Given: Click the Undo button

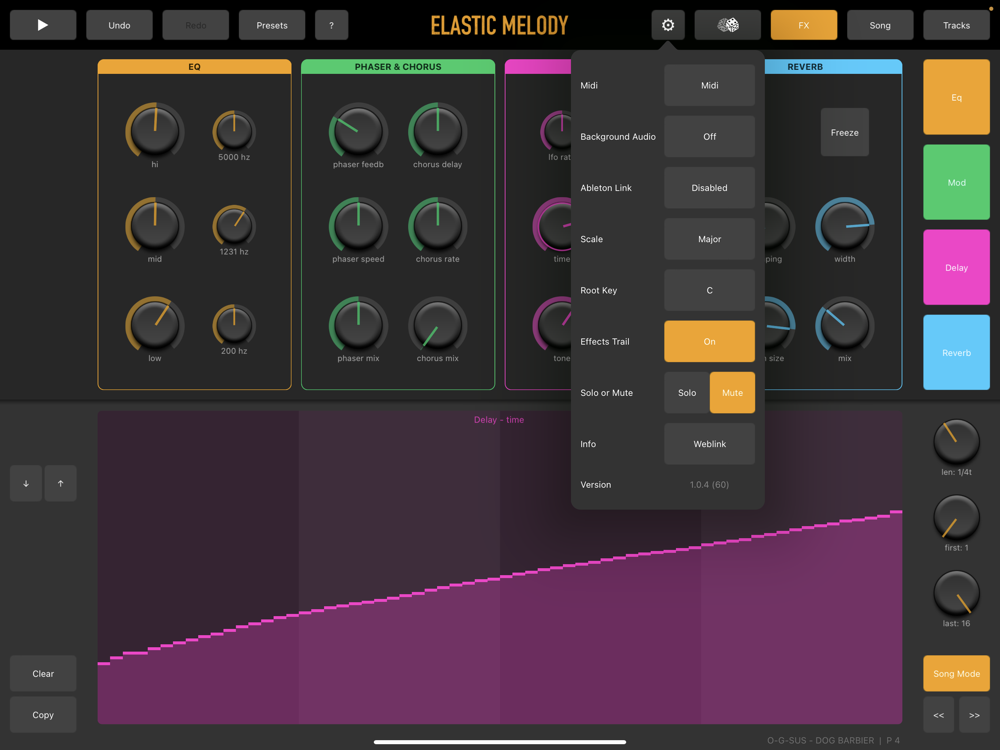Looking at the screenshot, I should tap(119, 25).
